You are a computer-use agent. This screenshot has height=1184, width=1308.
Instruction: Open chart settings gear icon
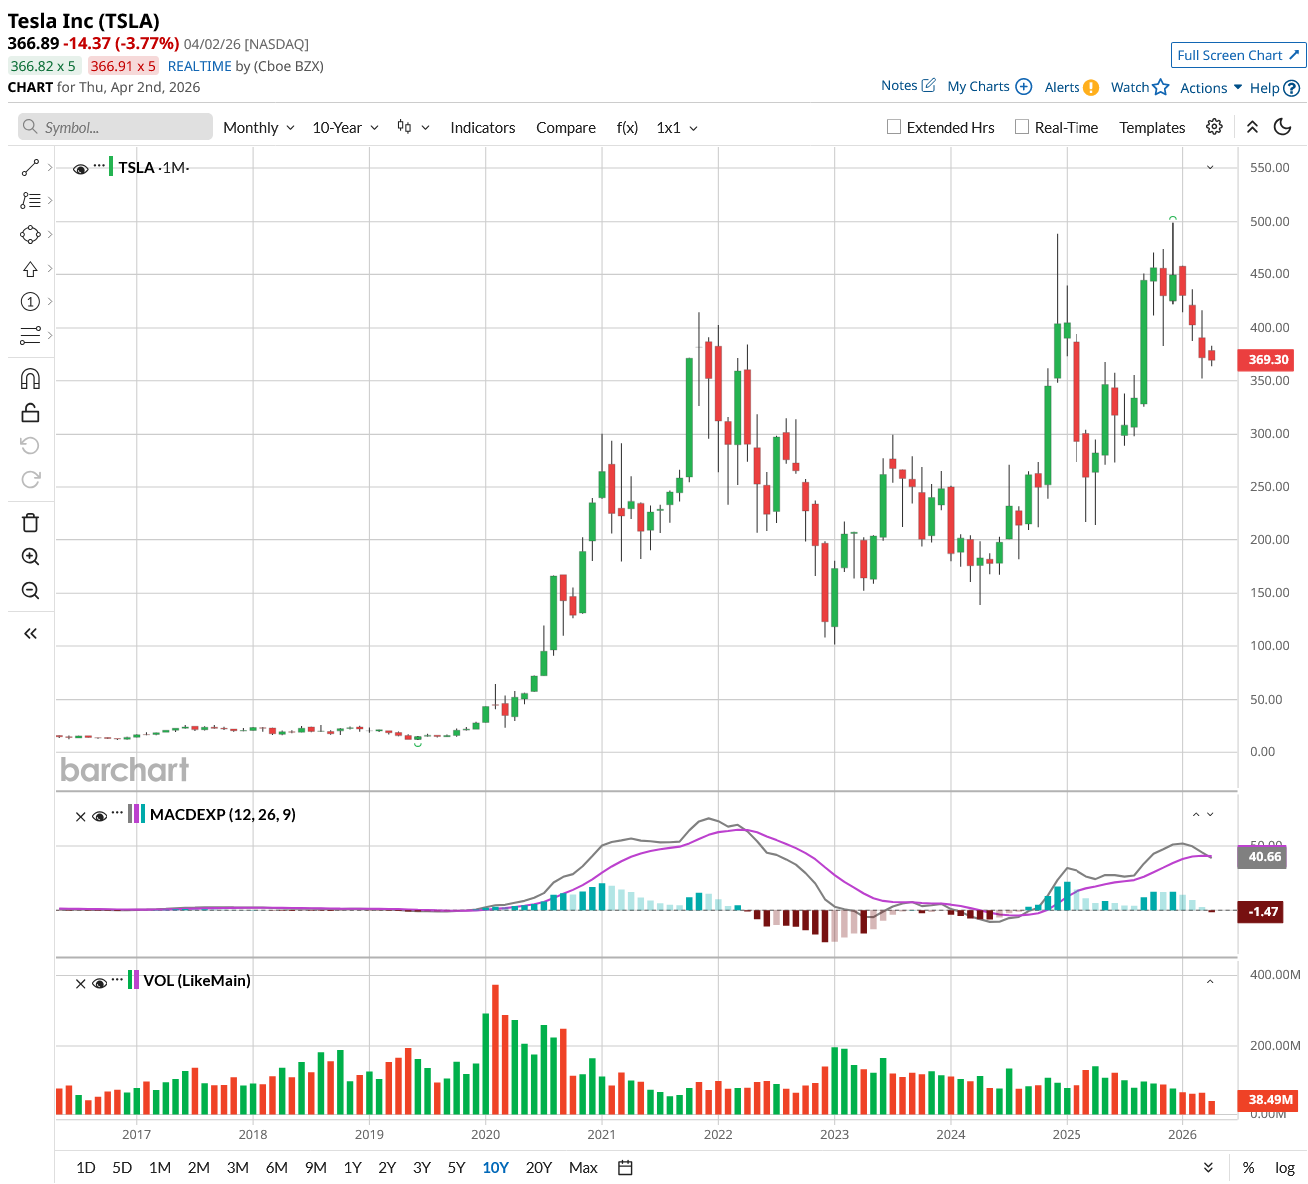tap(1214, 127)
